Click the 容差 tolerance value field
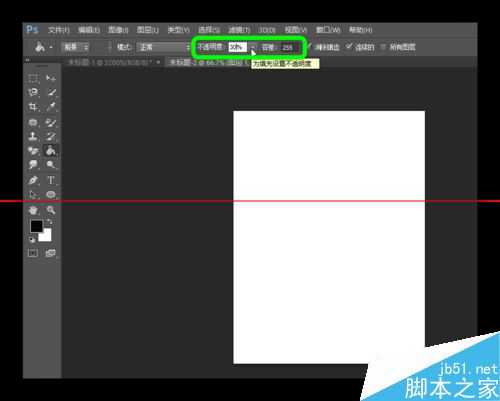Screen dimensions: 500x401 coord(289,47)
